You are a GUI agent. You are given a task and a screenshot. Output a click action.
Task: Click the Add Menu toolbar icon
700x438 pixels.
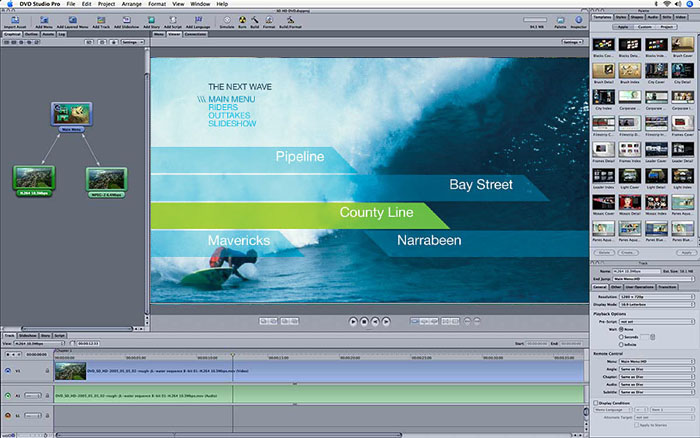[44, 20]
